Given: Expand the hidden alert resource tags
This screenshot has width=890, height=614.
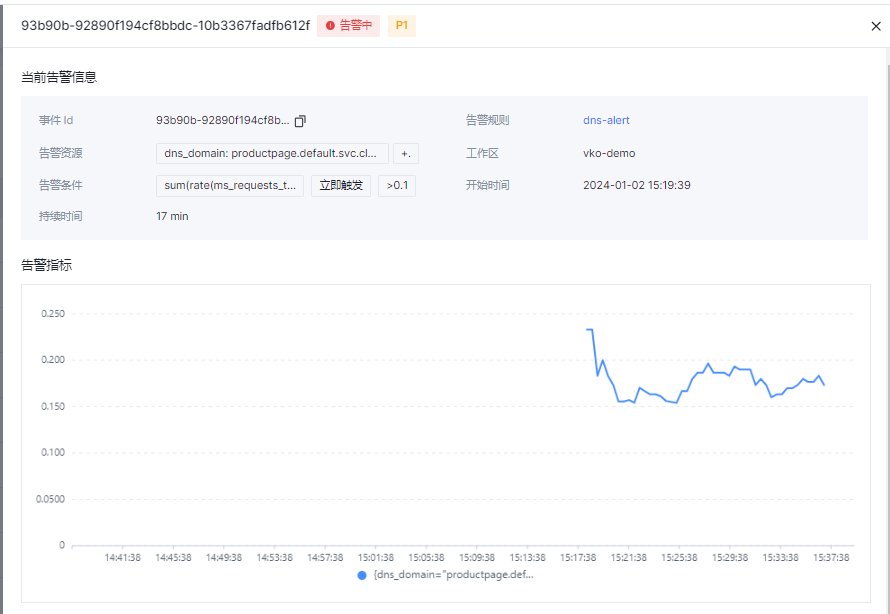Looking at the screenshot, I should (405, 154).
